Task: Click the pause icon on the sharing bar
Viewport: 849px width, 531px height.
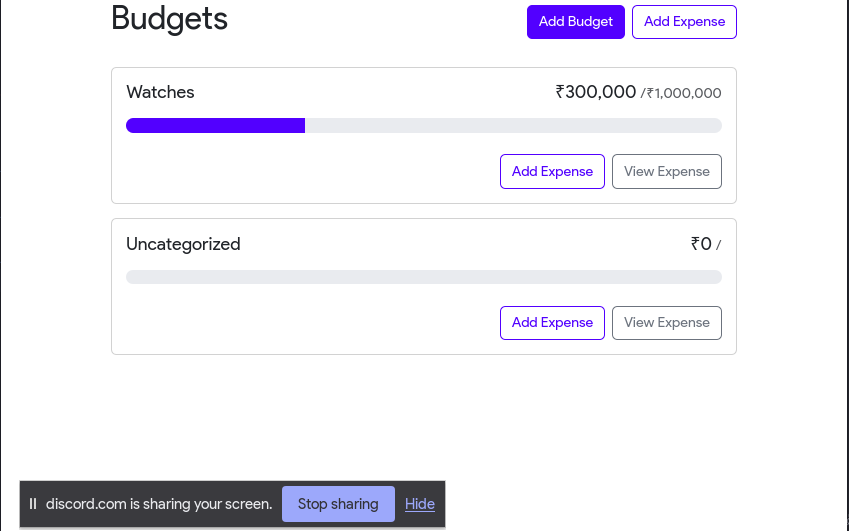Action: (33, 504)
